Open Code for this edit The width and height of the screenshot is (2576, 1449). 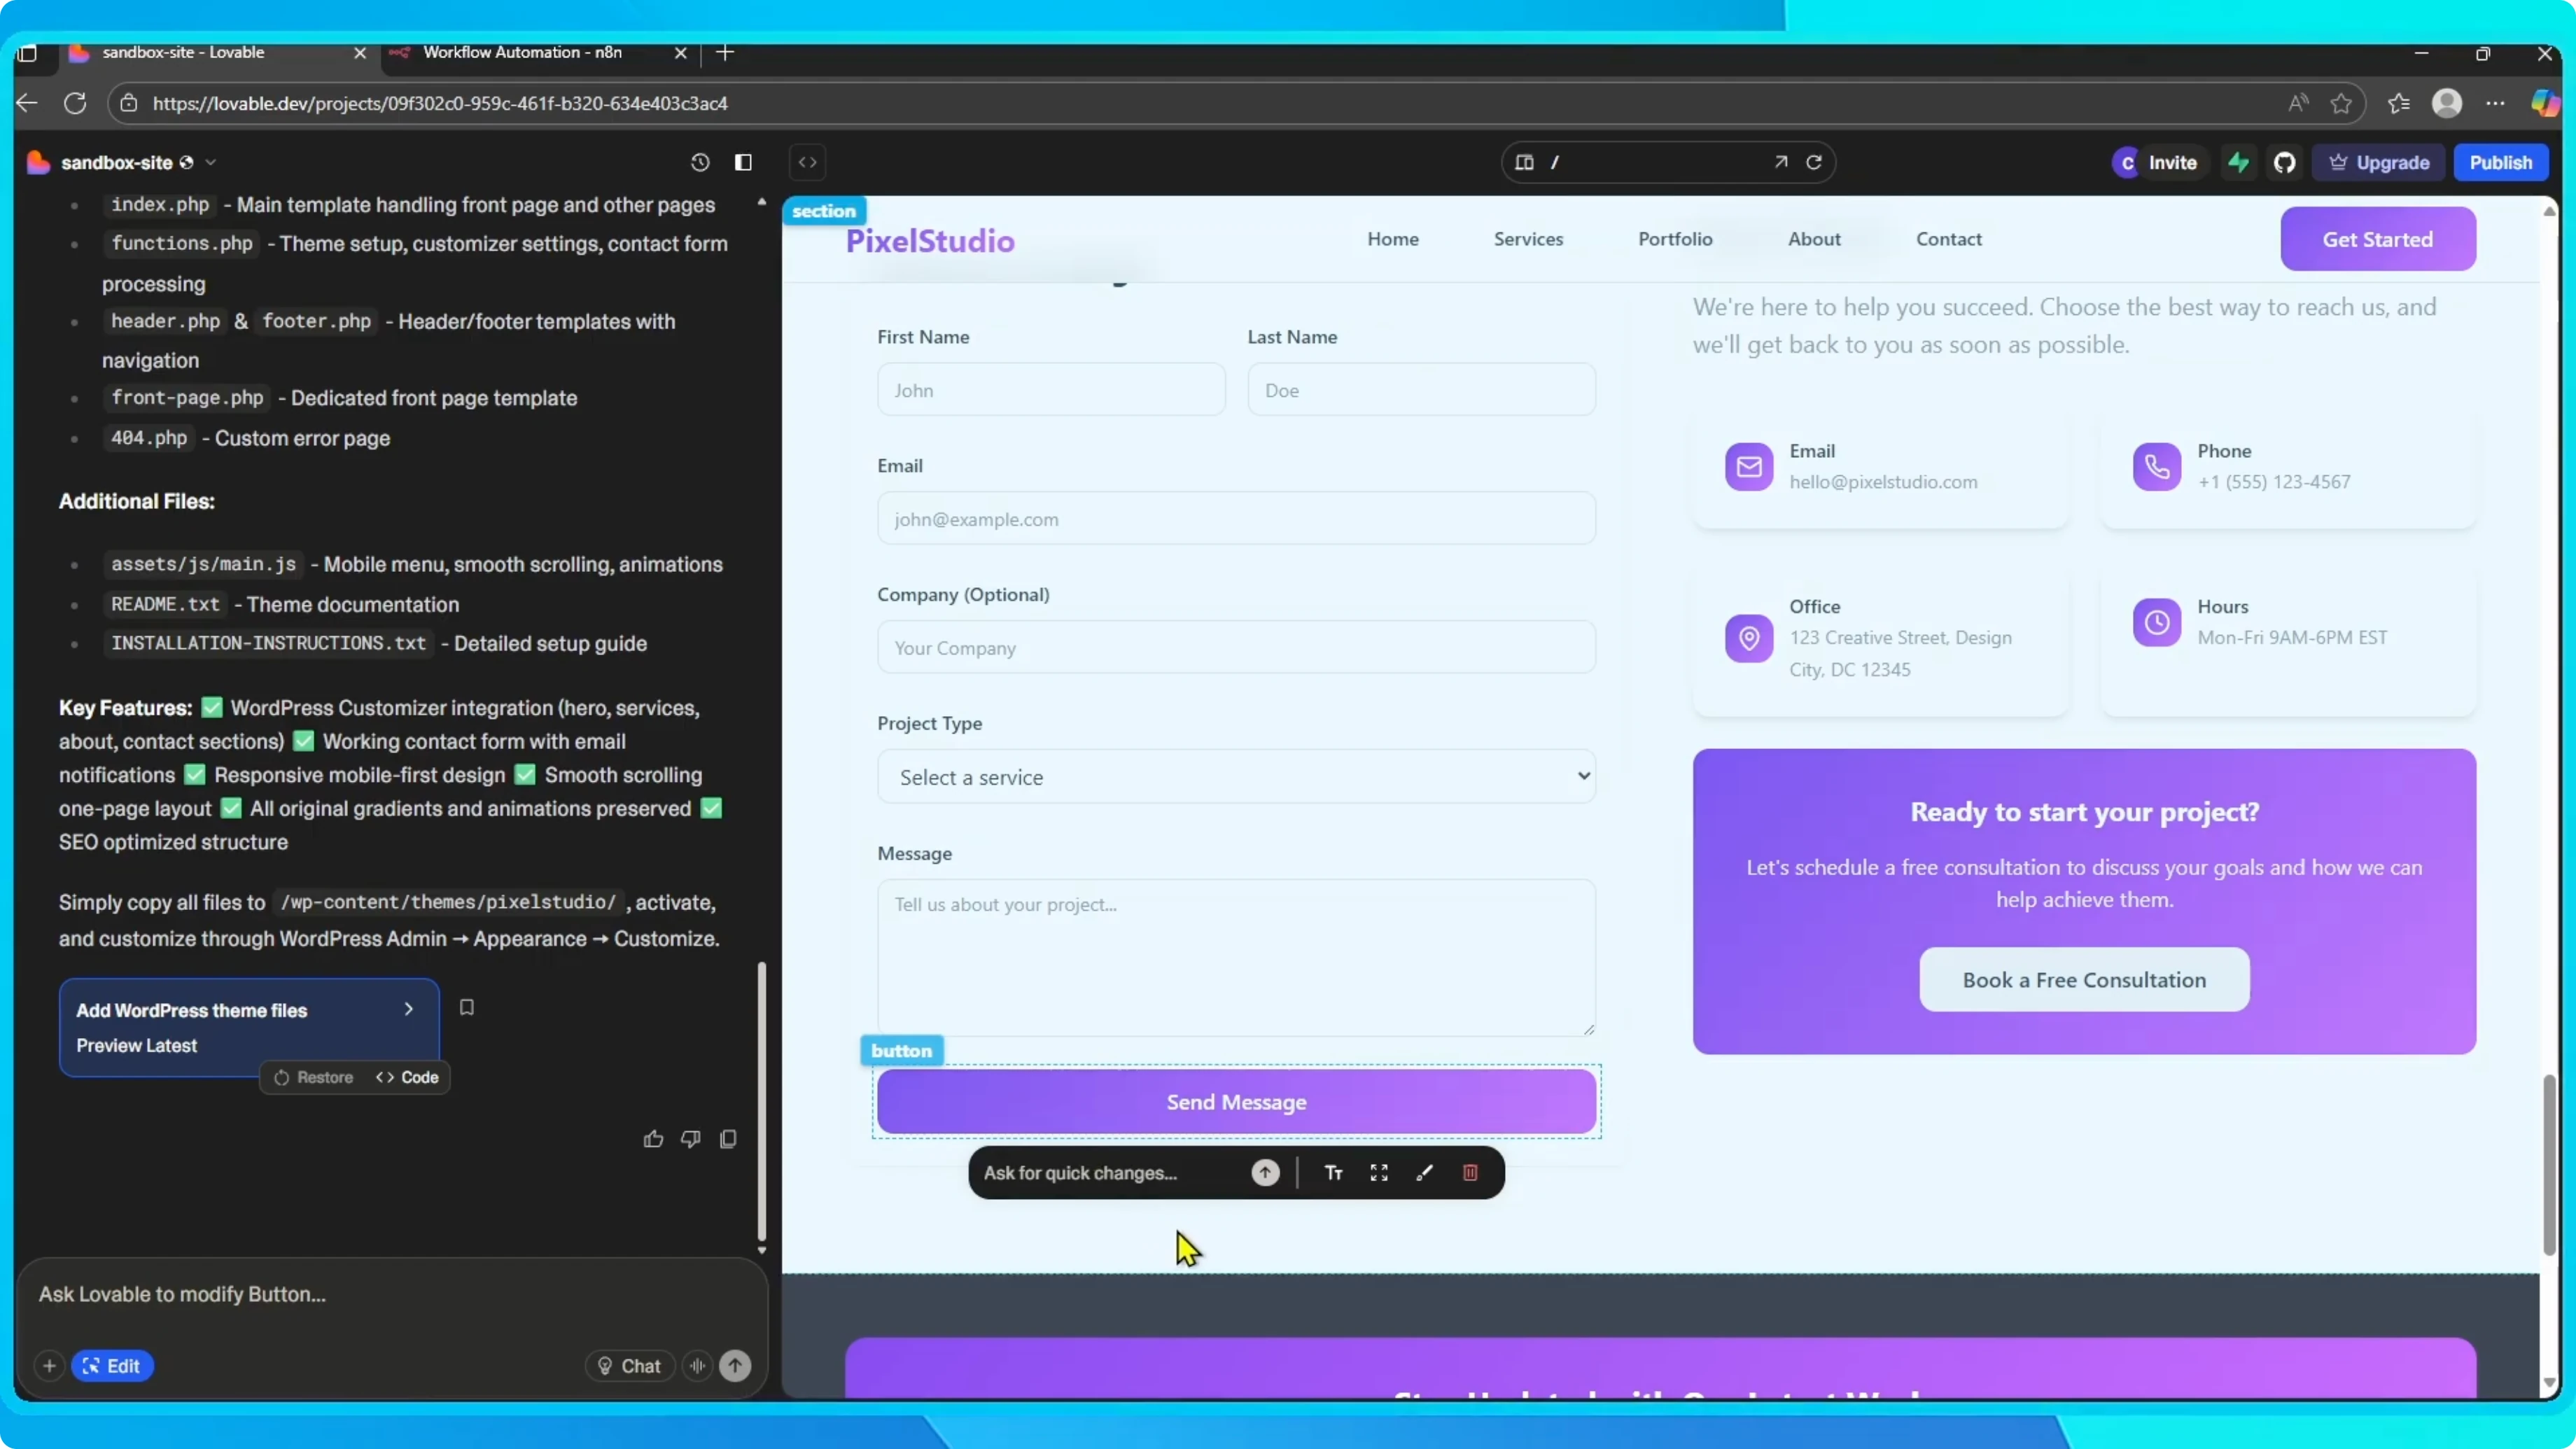pos(408,1077)
